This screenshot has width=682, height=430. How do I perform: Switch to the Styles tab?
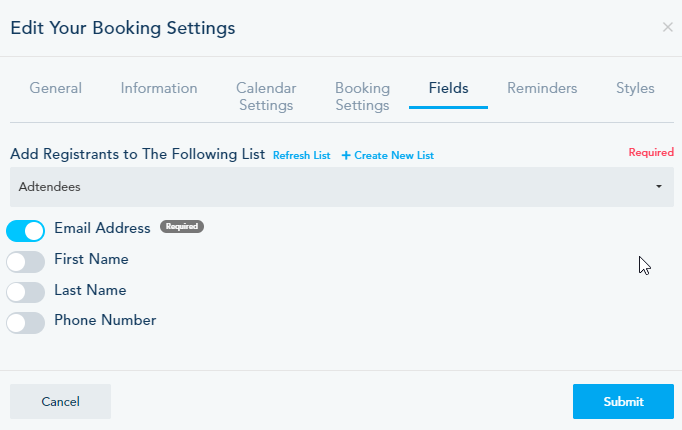point(635,88)
